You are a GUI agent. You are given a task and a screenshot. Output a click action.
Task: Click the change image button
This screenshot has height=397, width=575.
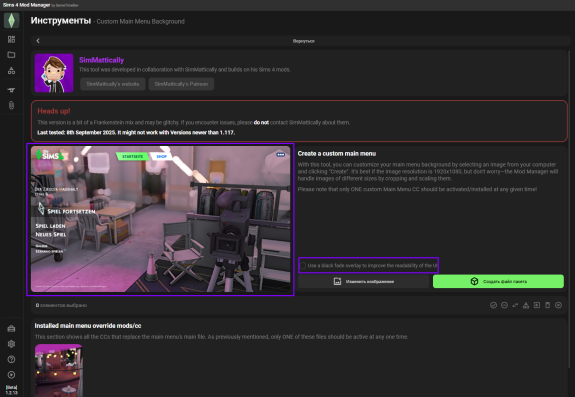(363, 282)
